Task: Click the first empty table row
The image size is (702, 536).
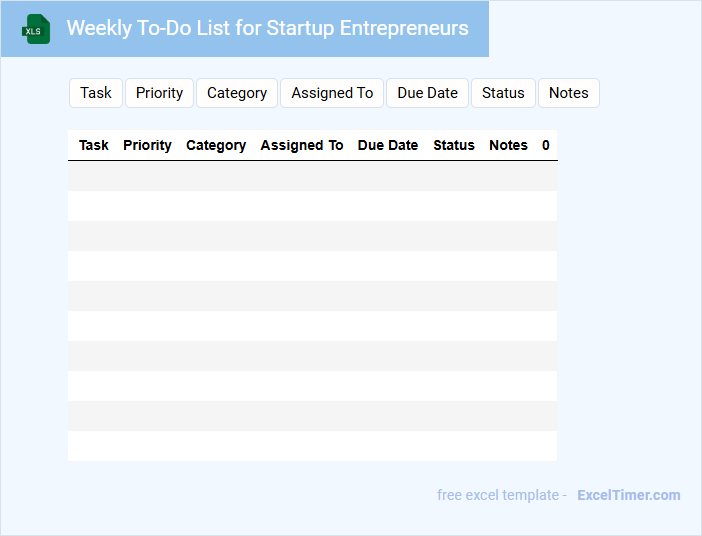Action: point(312,176)
